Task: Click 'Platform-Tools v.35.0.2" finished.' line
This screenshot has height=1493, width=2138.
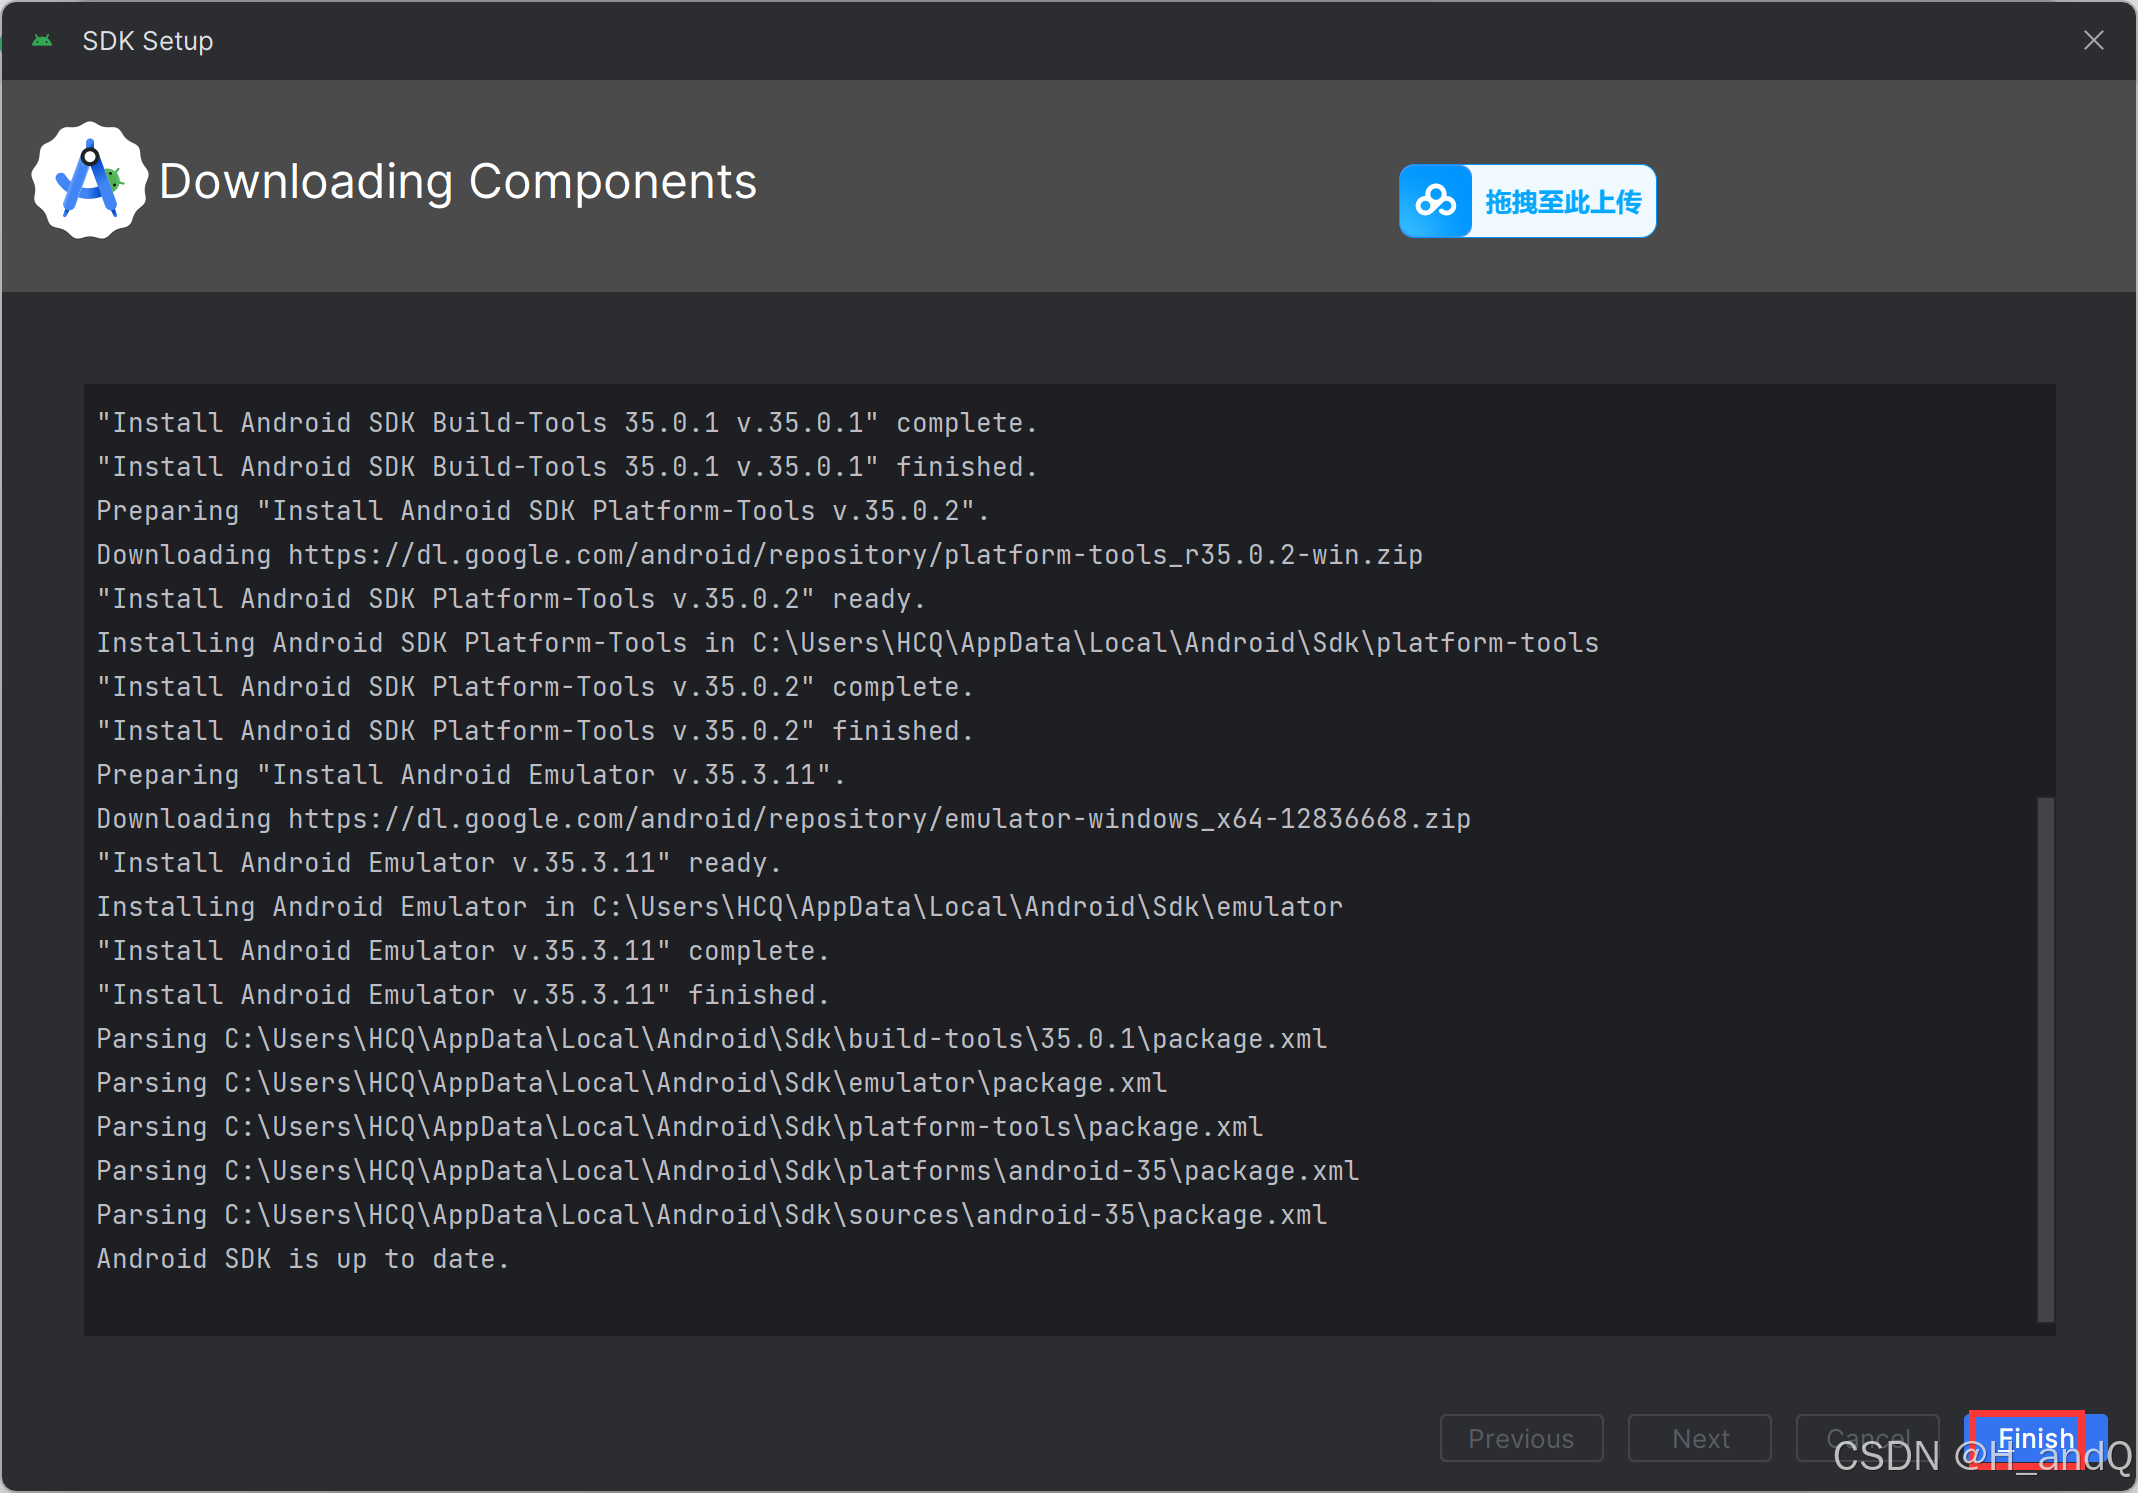Action: [535, 731]
